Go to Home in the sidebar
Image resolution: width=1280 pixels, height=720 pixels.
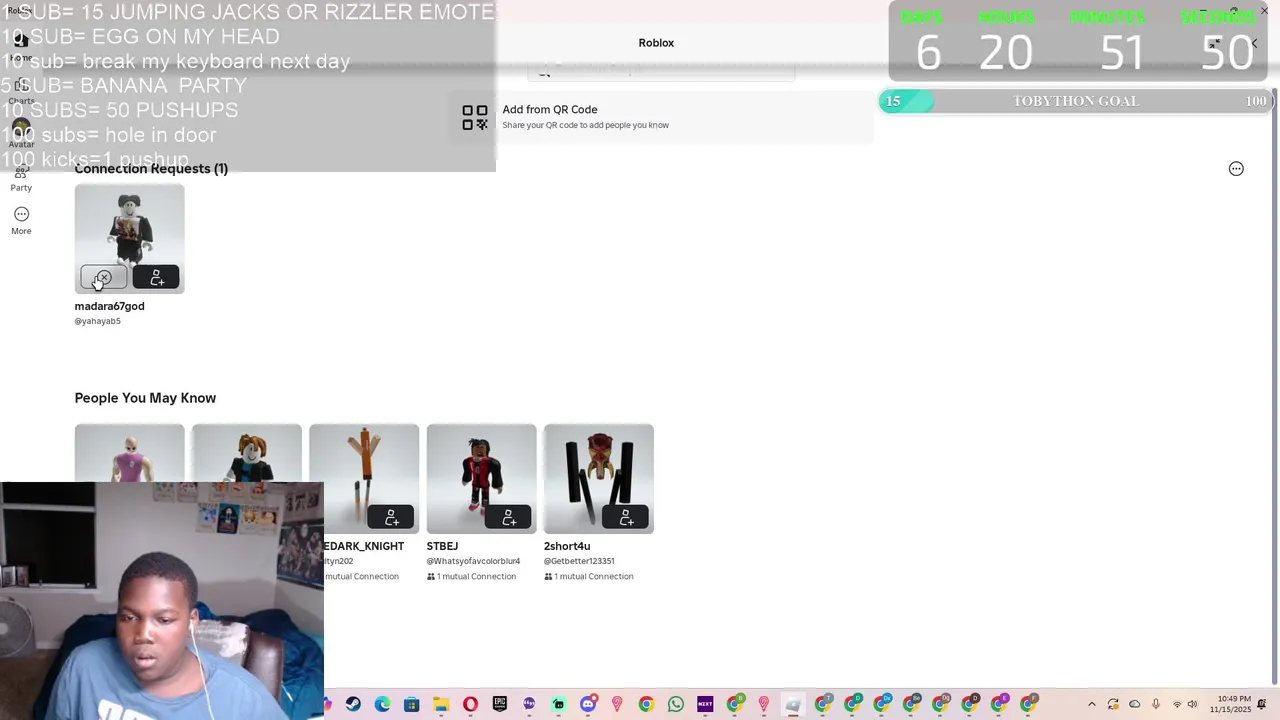21,49
